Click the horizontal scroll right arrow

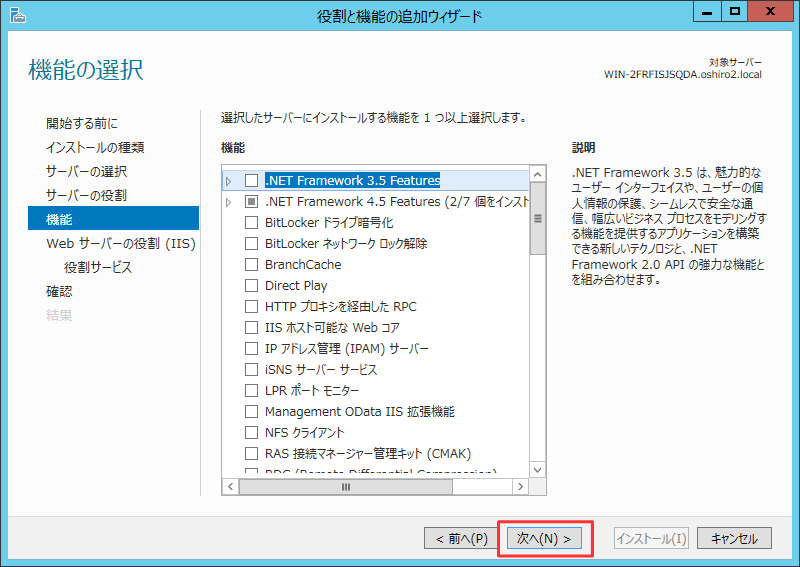(520, 486)
